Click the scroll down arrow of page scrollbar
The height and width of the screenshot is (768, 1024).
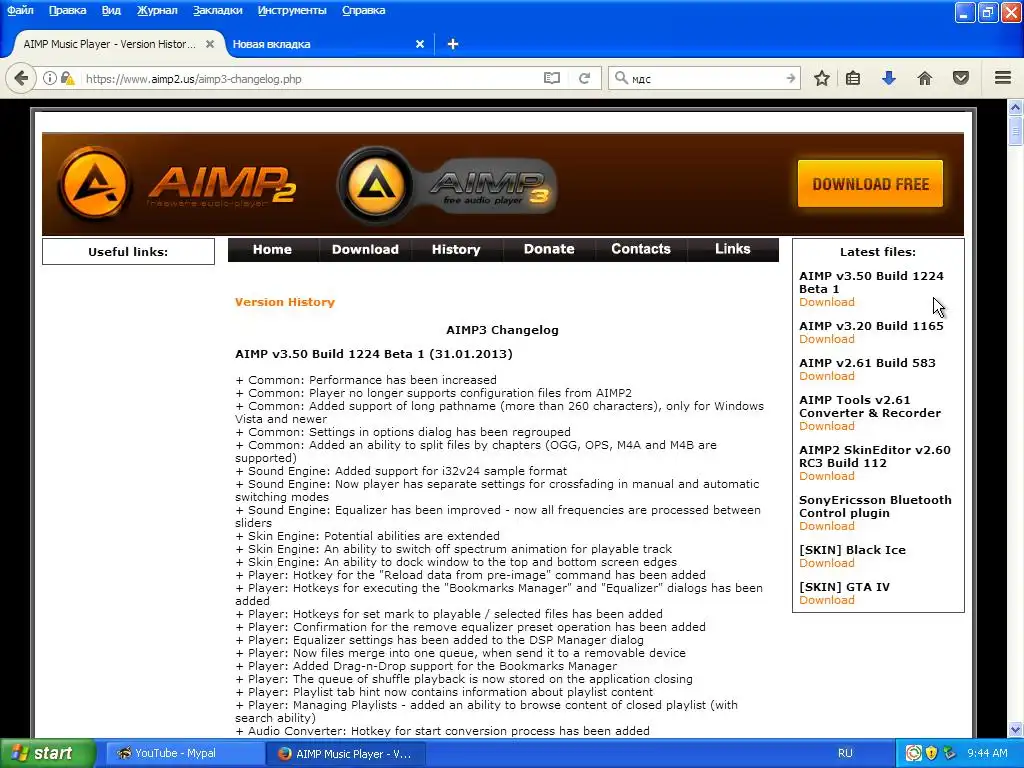click(x=1016, y=729)
